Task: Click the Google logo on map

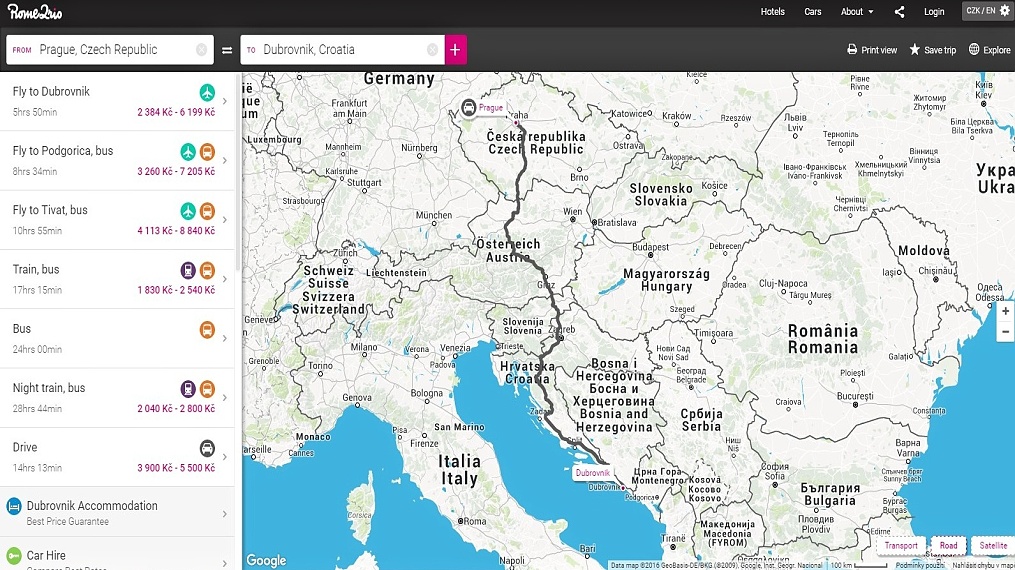Action: [x=266, y=560]
